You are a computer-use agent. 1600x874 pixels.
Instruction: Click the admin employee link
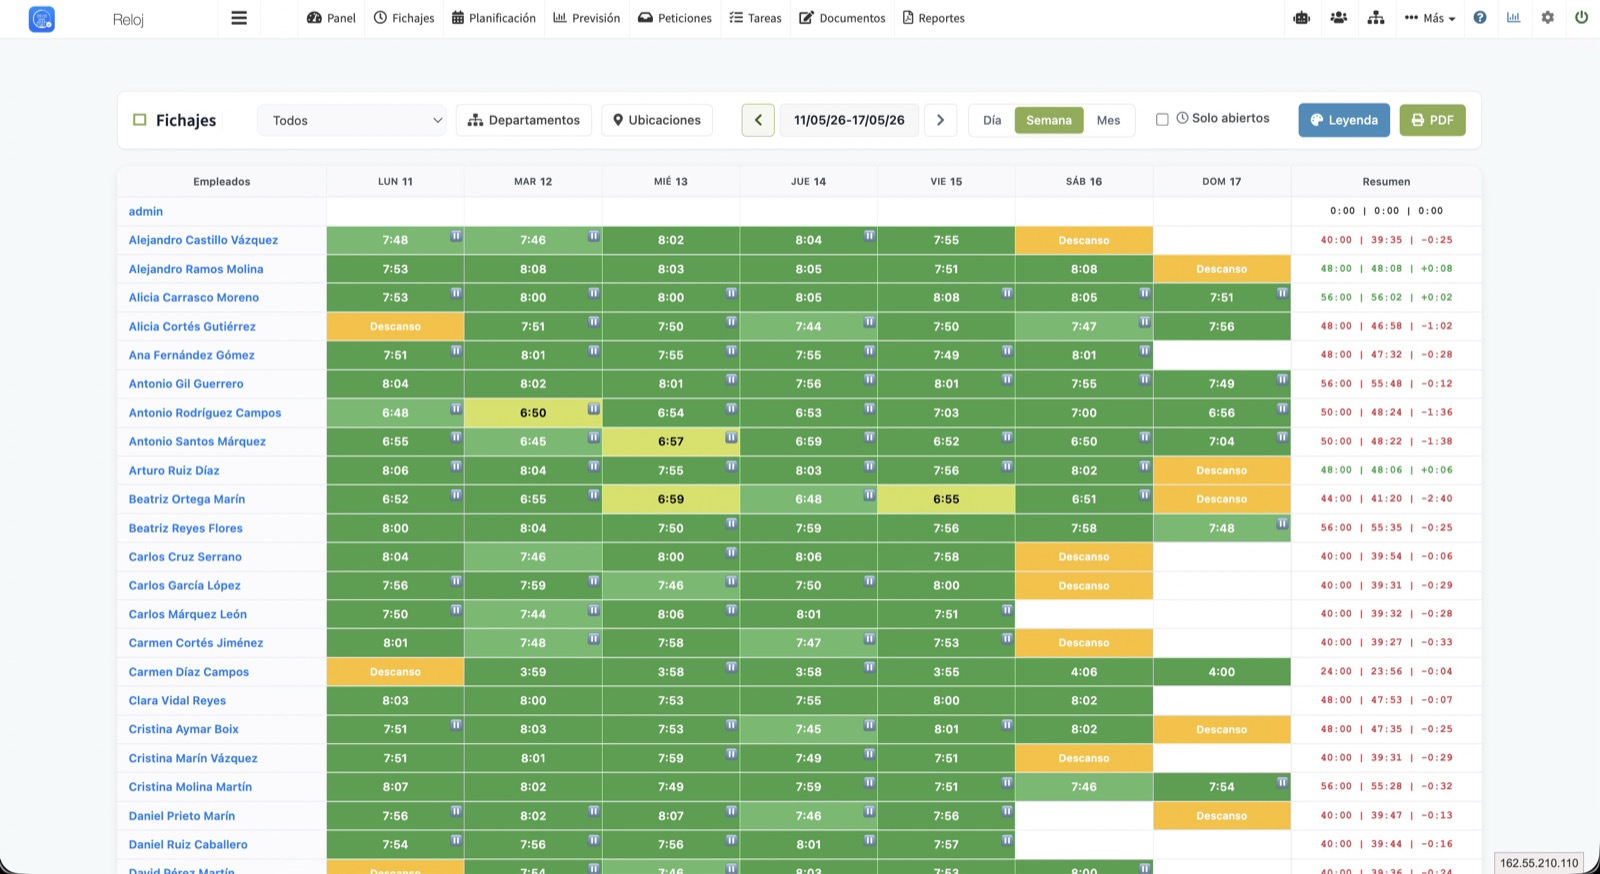tap(146, 211)
